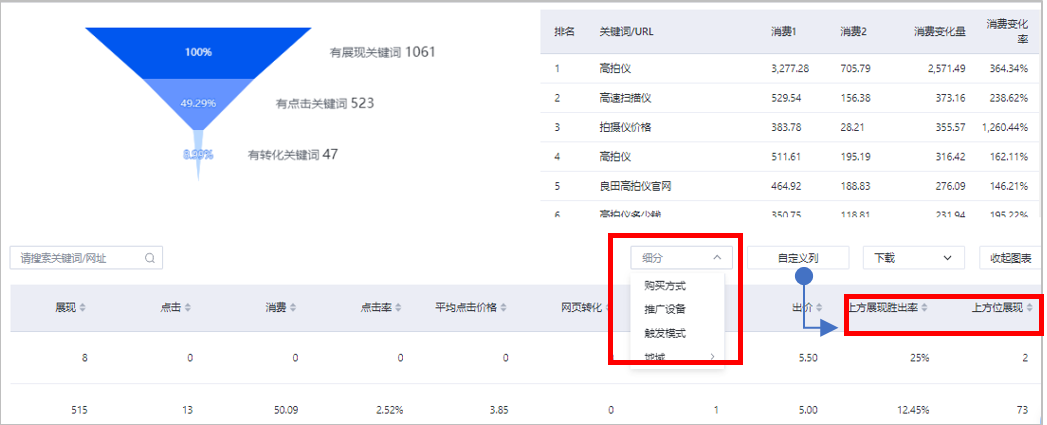This screenshot has height=425, width=1047.
Task: Select 购买方式 from the menu
Action: coord(665,286)
